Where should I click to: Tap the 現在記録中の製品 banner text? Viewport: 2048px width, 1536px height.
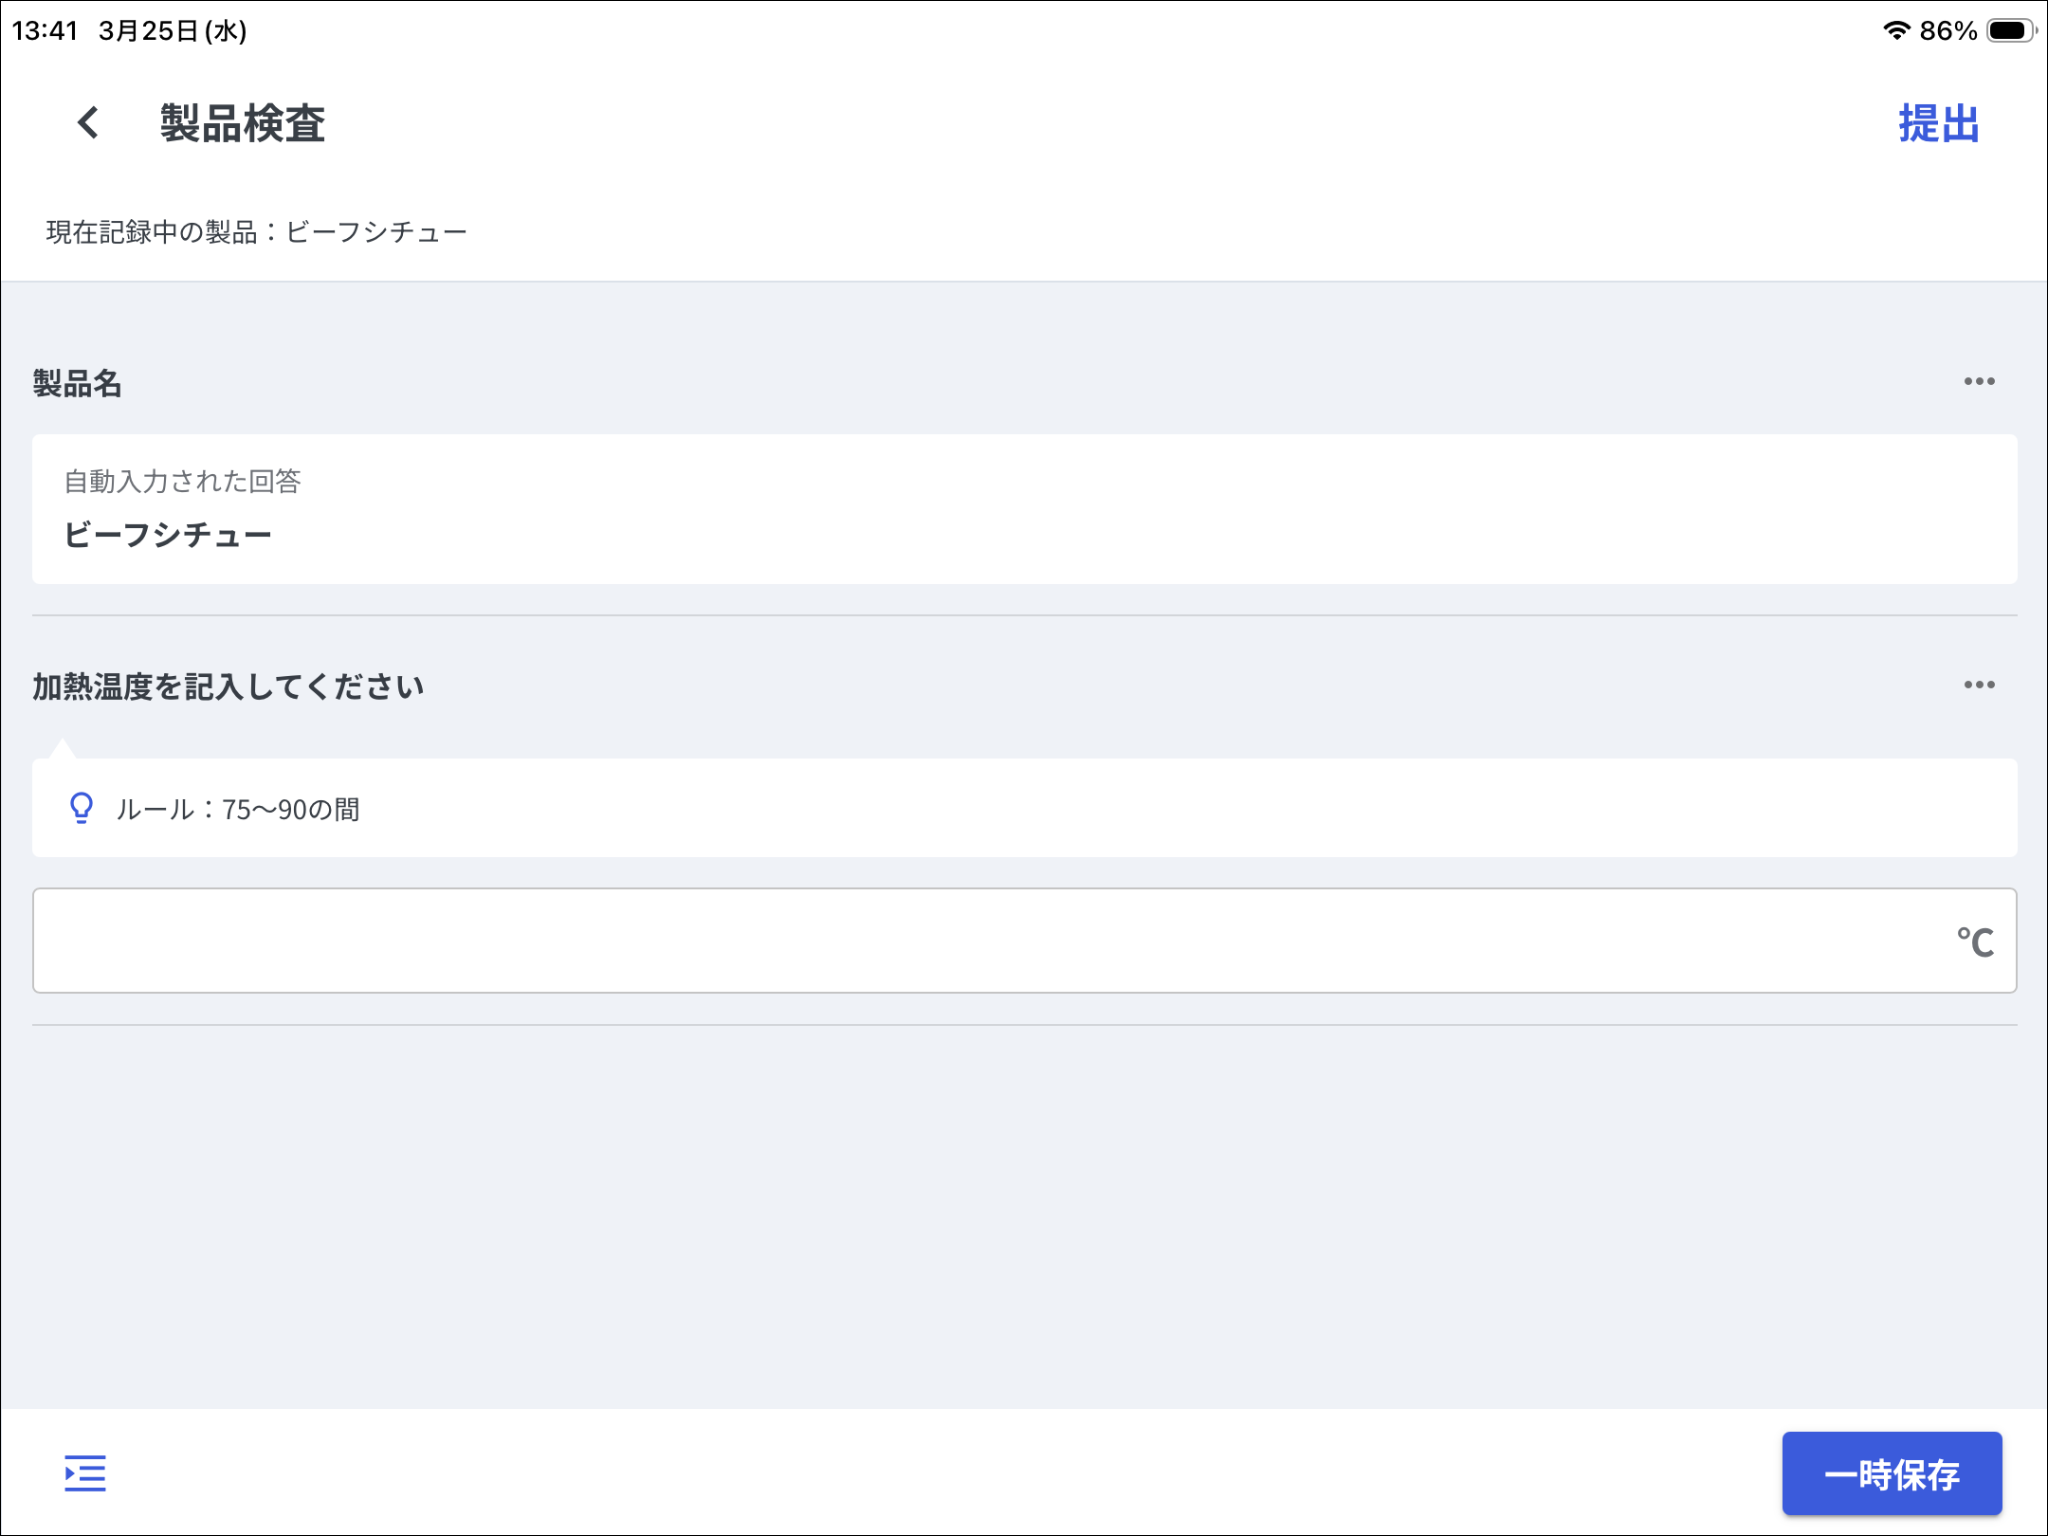pyautogui.click(x=256, y=232)
